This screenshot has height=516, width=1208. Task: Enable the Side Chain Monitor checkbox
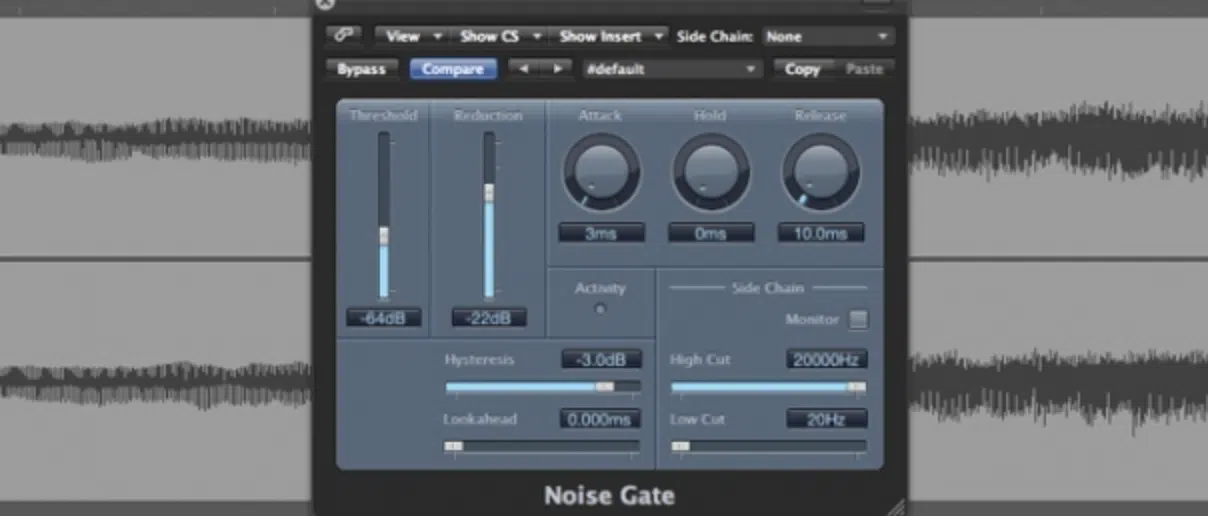tap(859, 319)
